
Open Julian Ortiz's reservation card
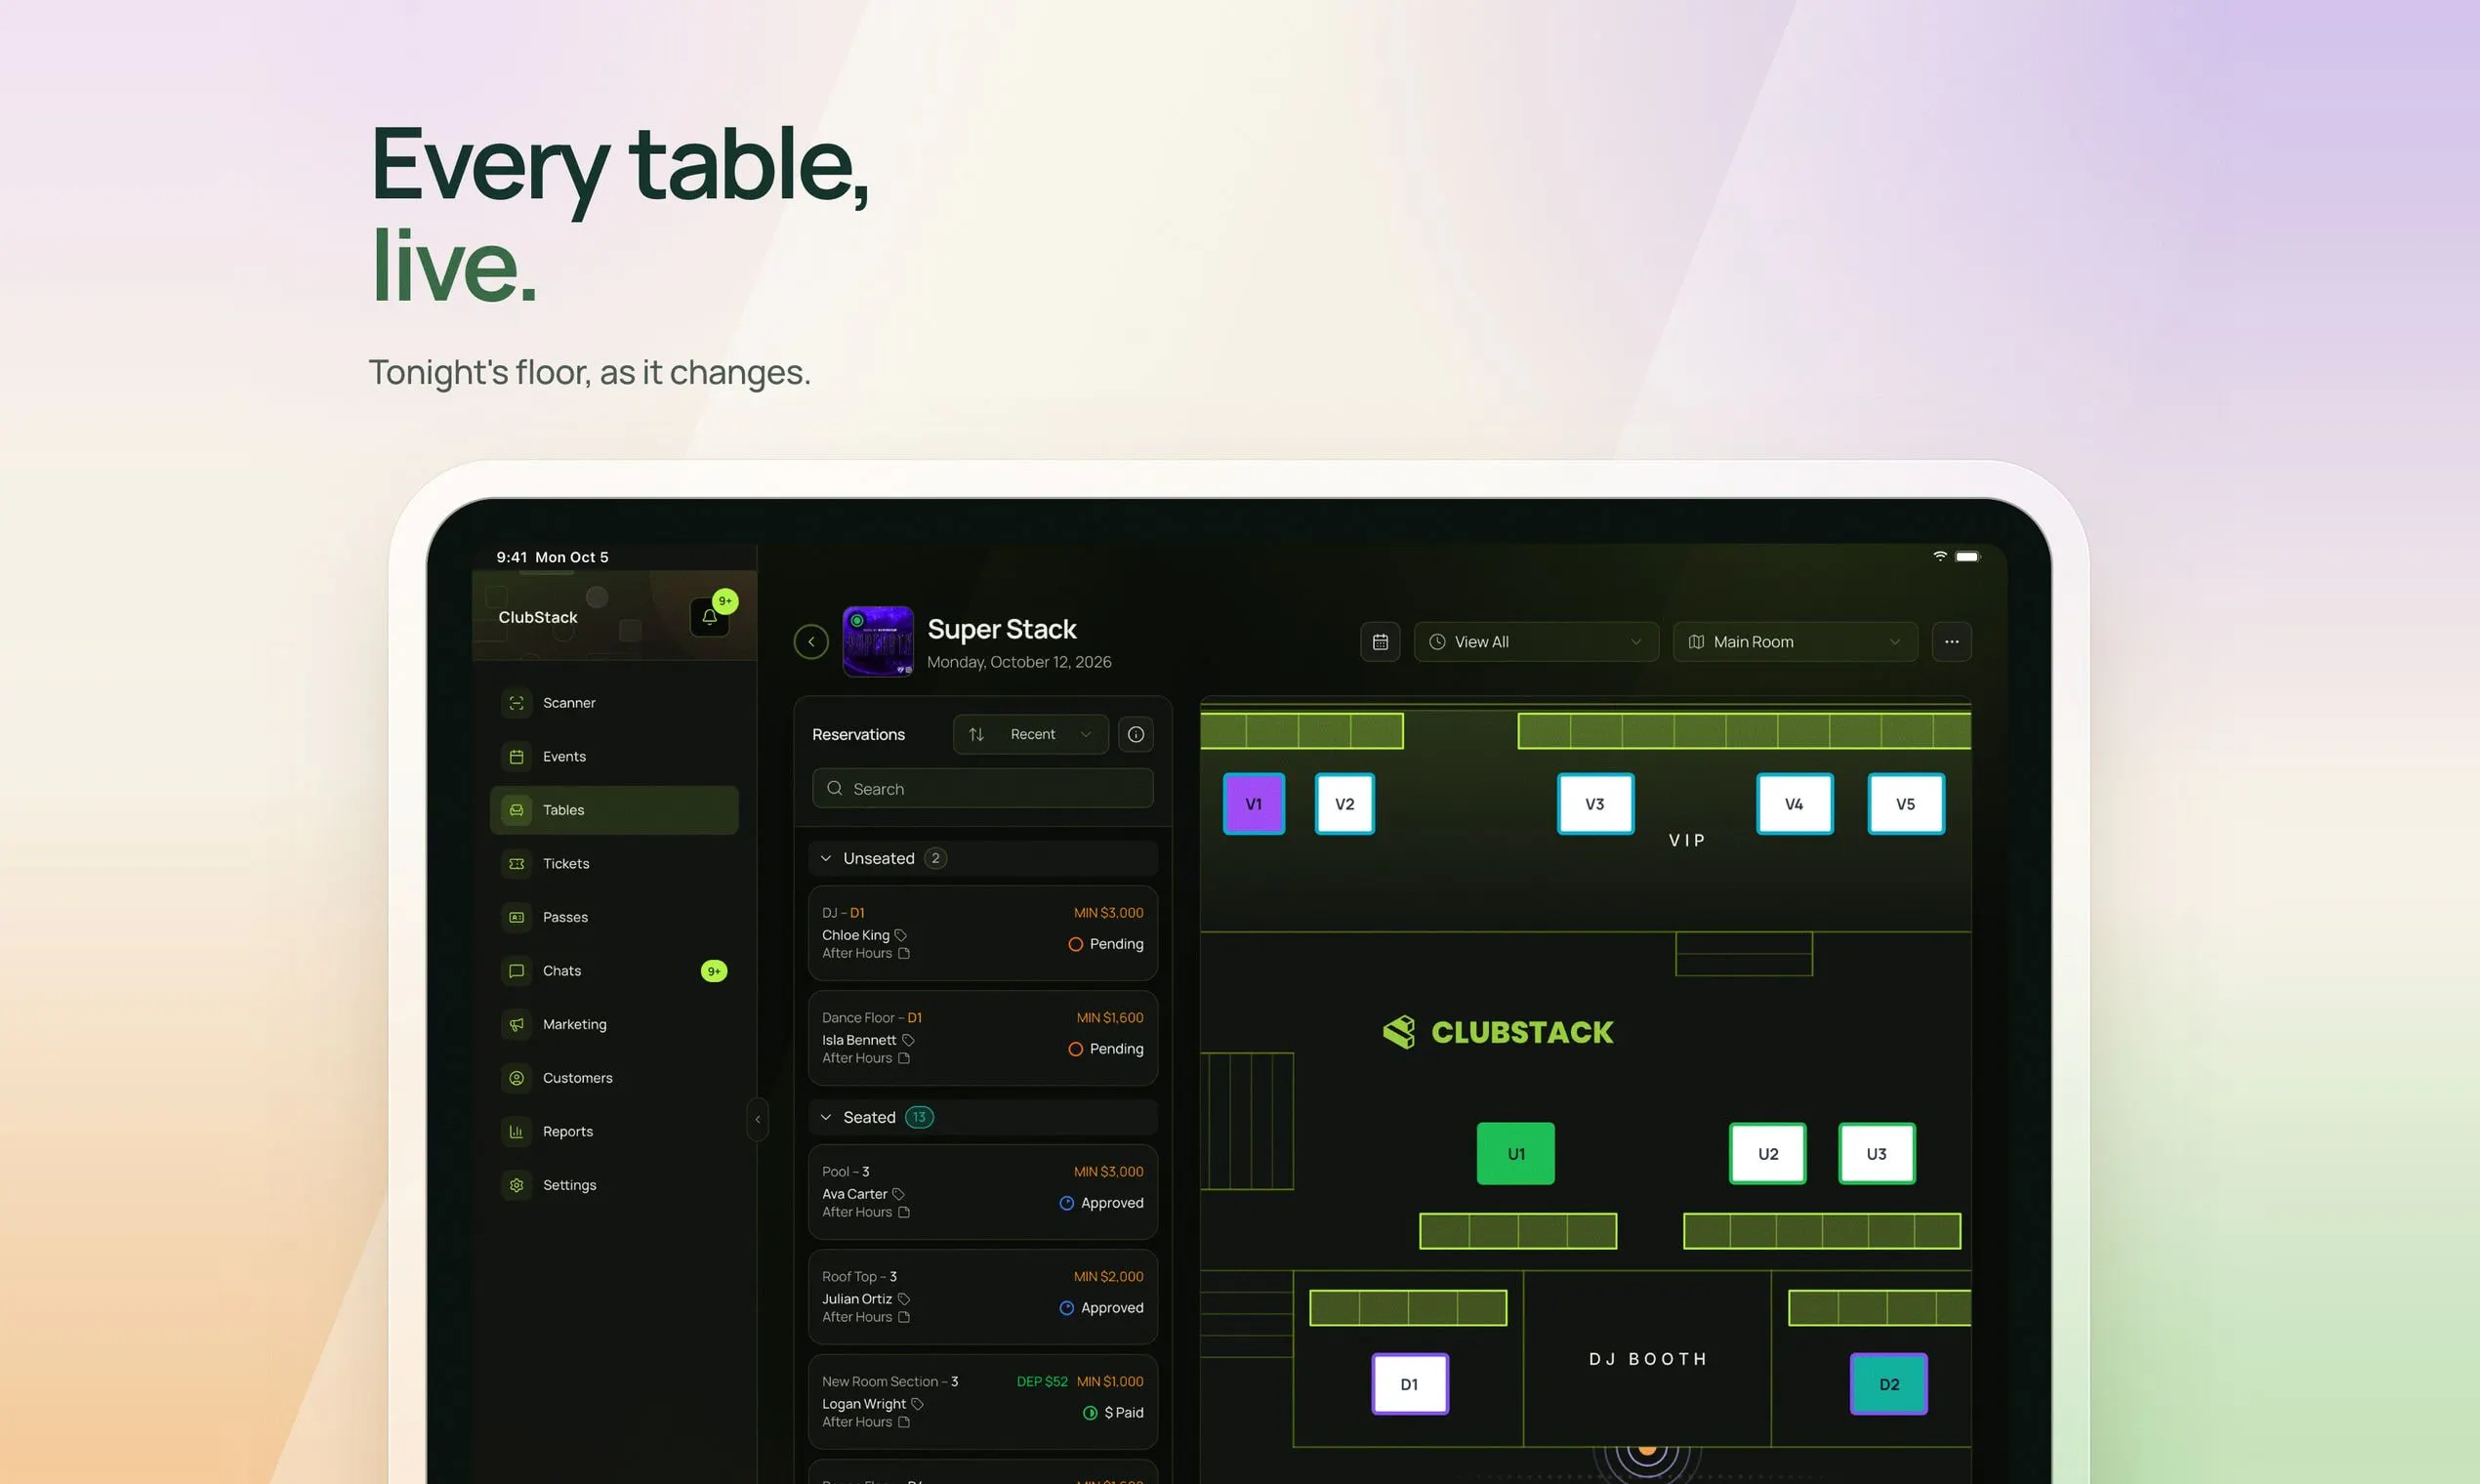[982, 1296]
